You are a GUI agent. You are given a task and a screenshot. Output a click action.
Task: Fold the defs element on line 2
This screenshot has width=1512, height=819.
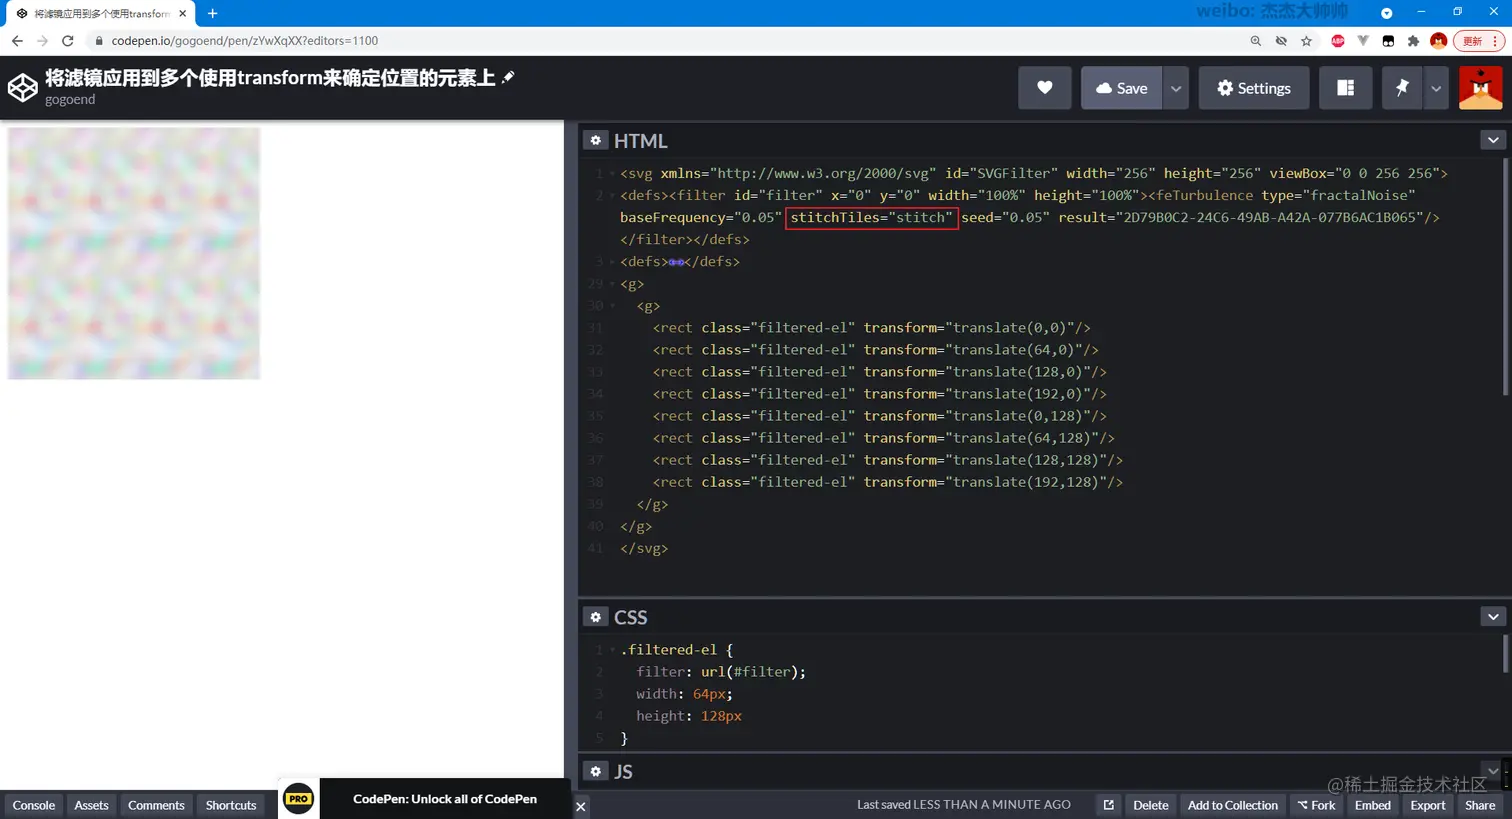click(612, 195)
